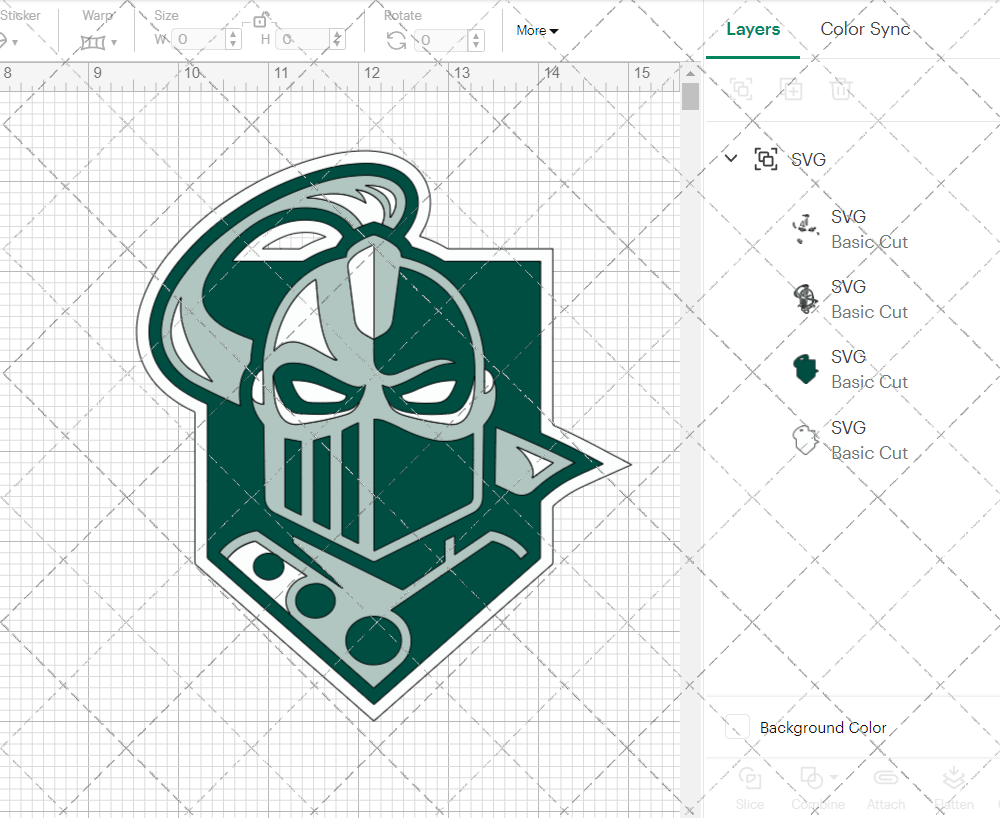Click the SVG group icon next to group name

tap(766, 159)
